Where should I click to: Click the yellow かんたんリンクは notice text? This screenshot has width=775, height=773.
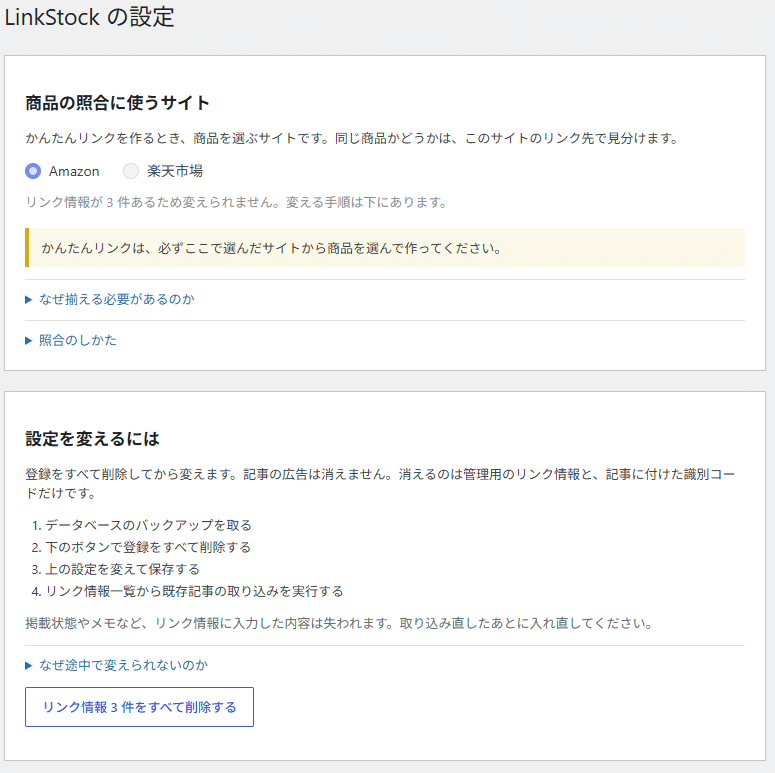271,248
